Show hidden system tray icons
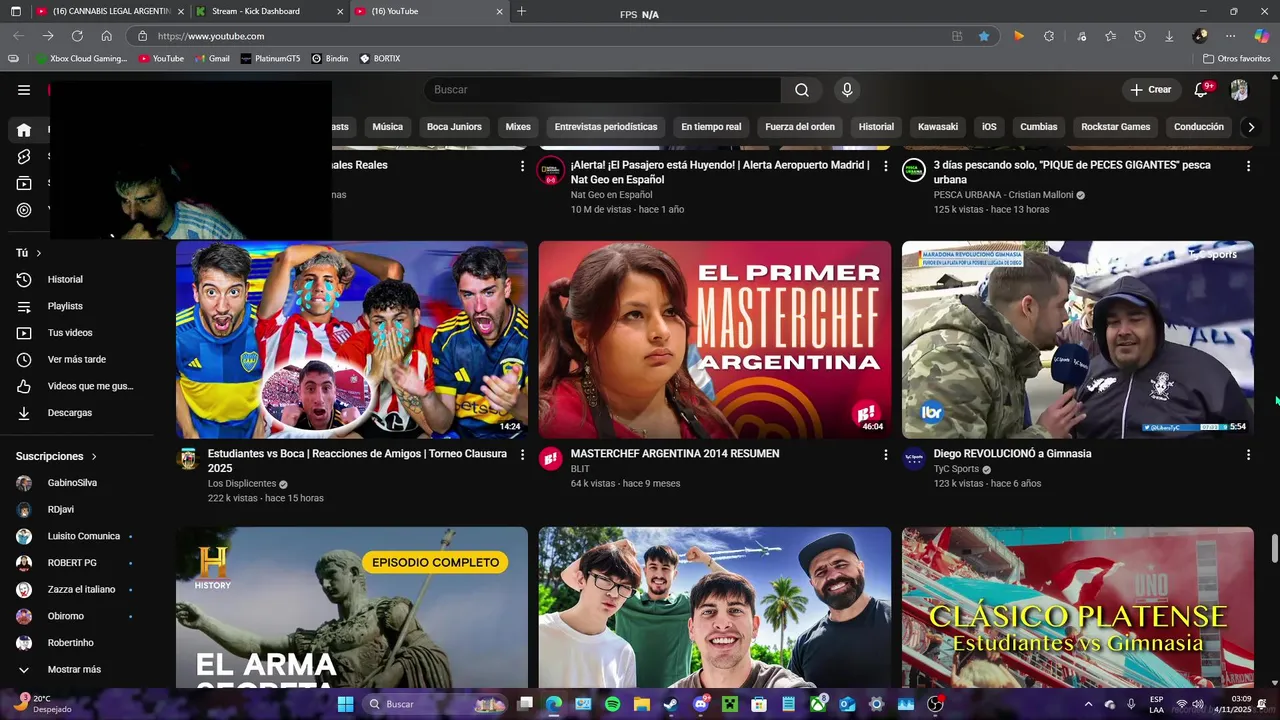1280x720 pixels. pos(1088,704)
